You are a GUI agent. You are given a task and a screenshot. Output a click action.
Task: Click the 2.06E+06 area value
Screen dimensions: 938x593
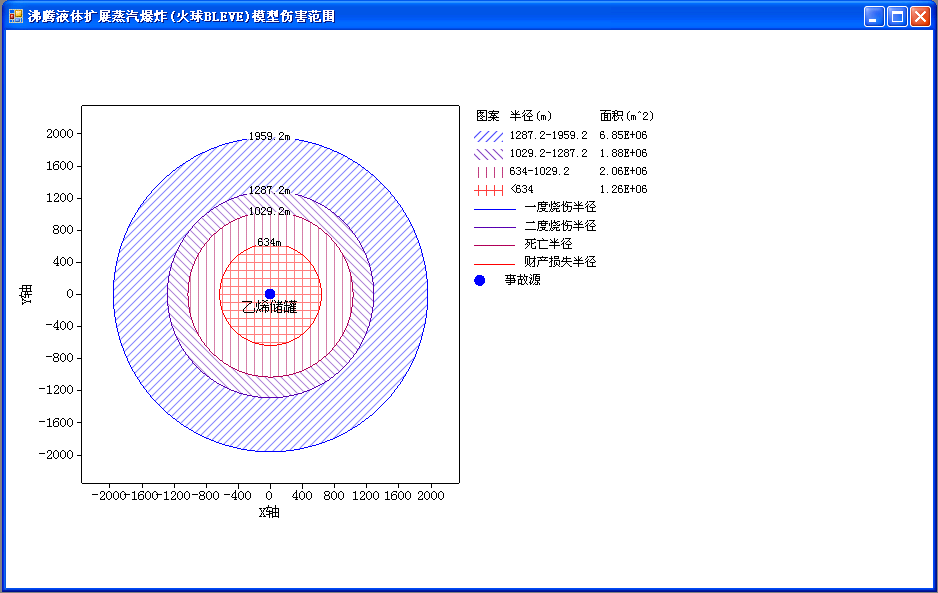tap(623, 171)
